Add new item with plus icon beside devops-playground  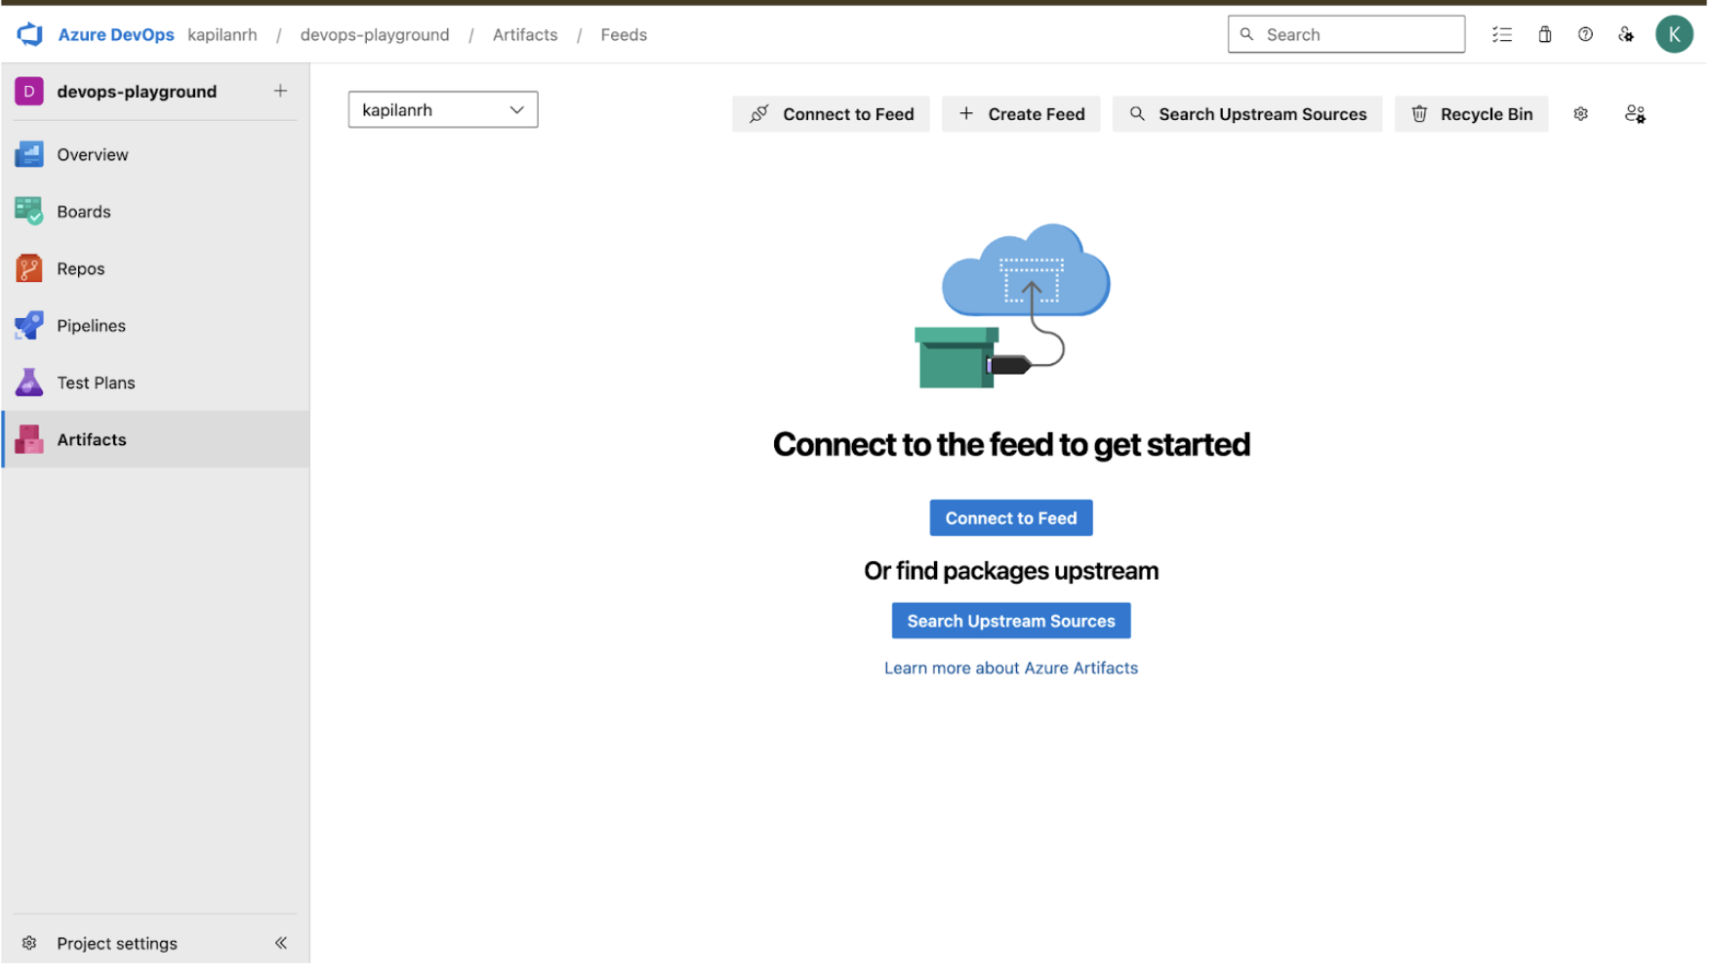click(280, 91)
